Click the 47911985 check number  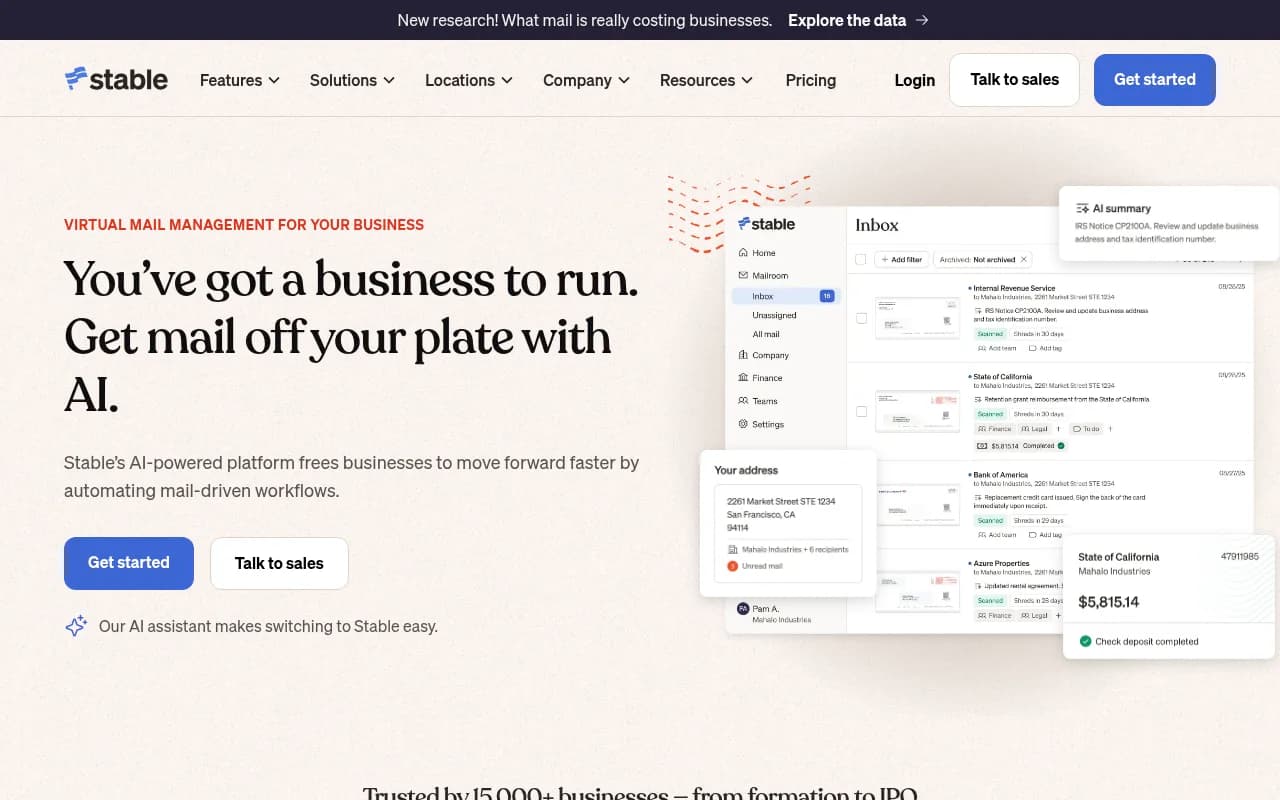pos(1239,556)
